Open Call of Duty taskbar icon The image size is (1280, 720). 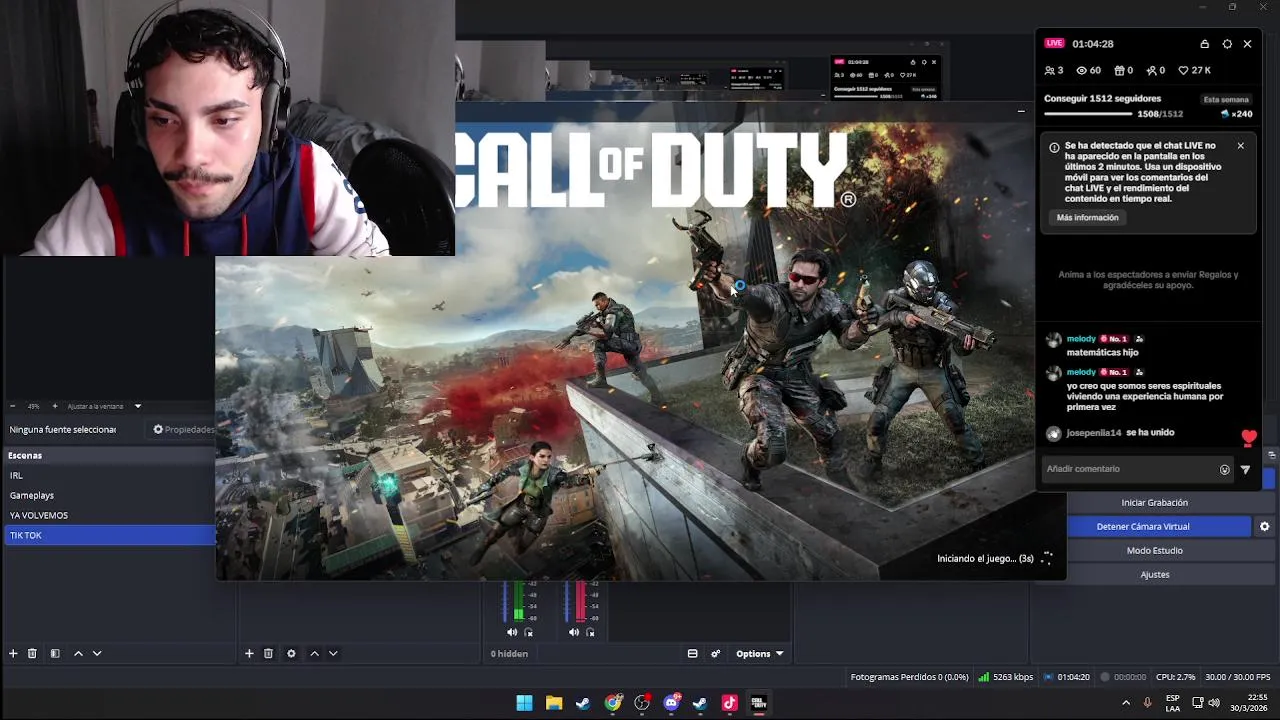759,703
